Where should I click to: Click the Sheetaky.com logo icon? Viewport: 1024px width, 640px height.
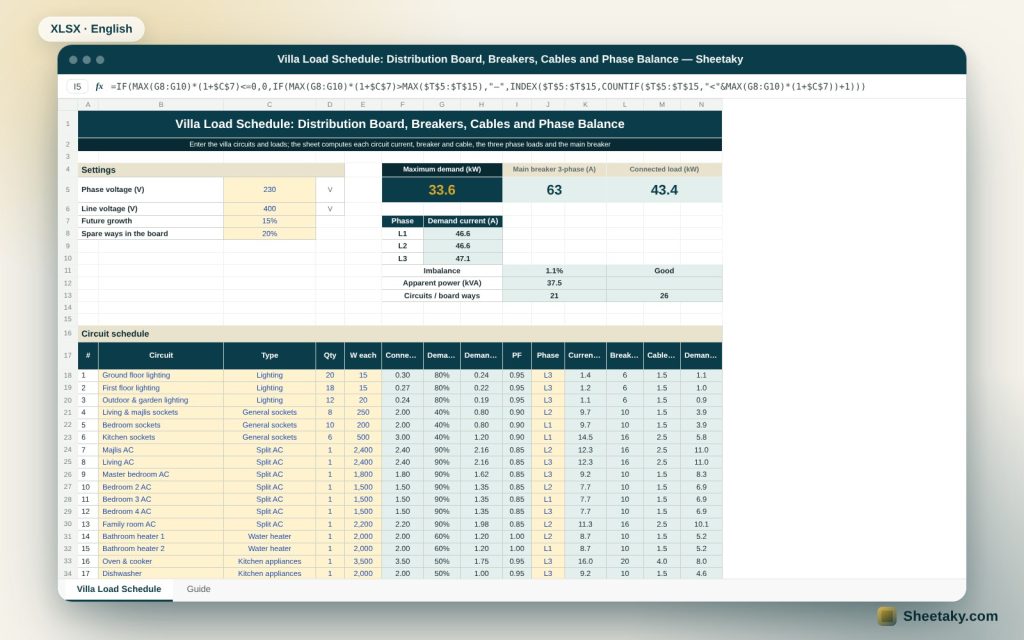(x=886, y=616)
